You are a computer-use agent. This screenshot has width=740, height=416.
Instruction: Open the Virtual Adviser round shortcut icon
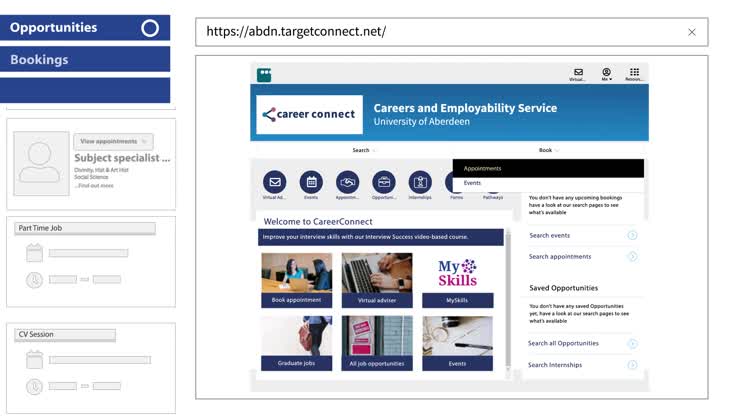tap(275, 182)
